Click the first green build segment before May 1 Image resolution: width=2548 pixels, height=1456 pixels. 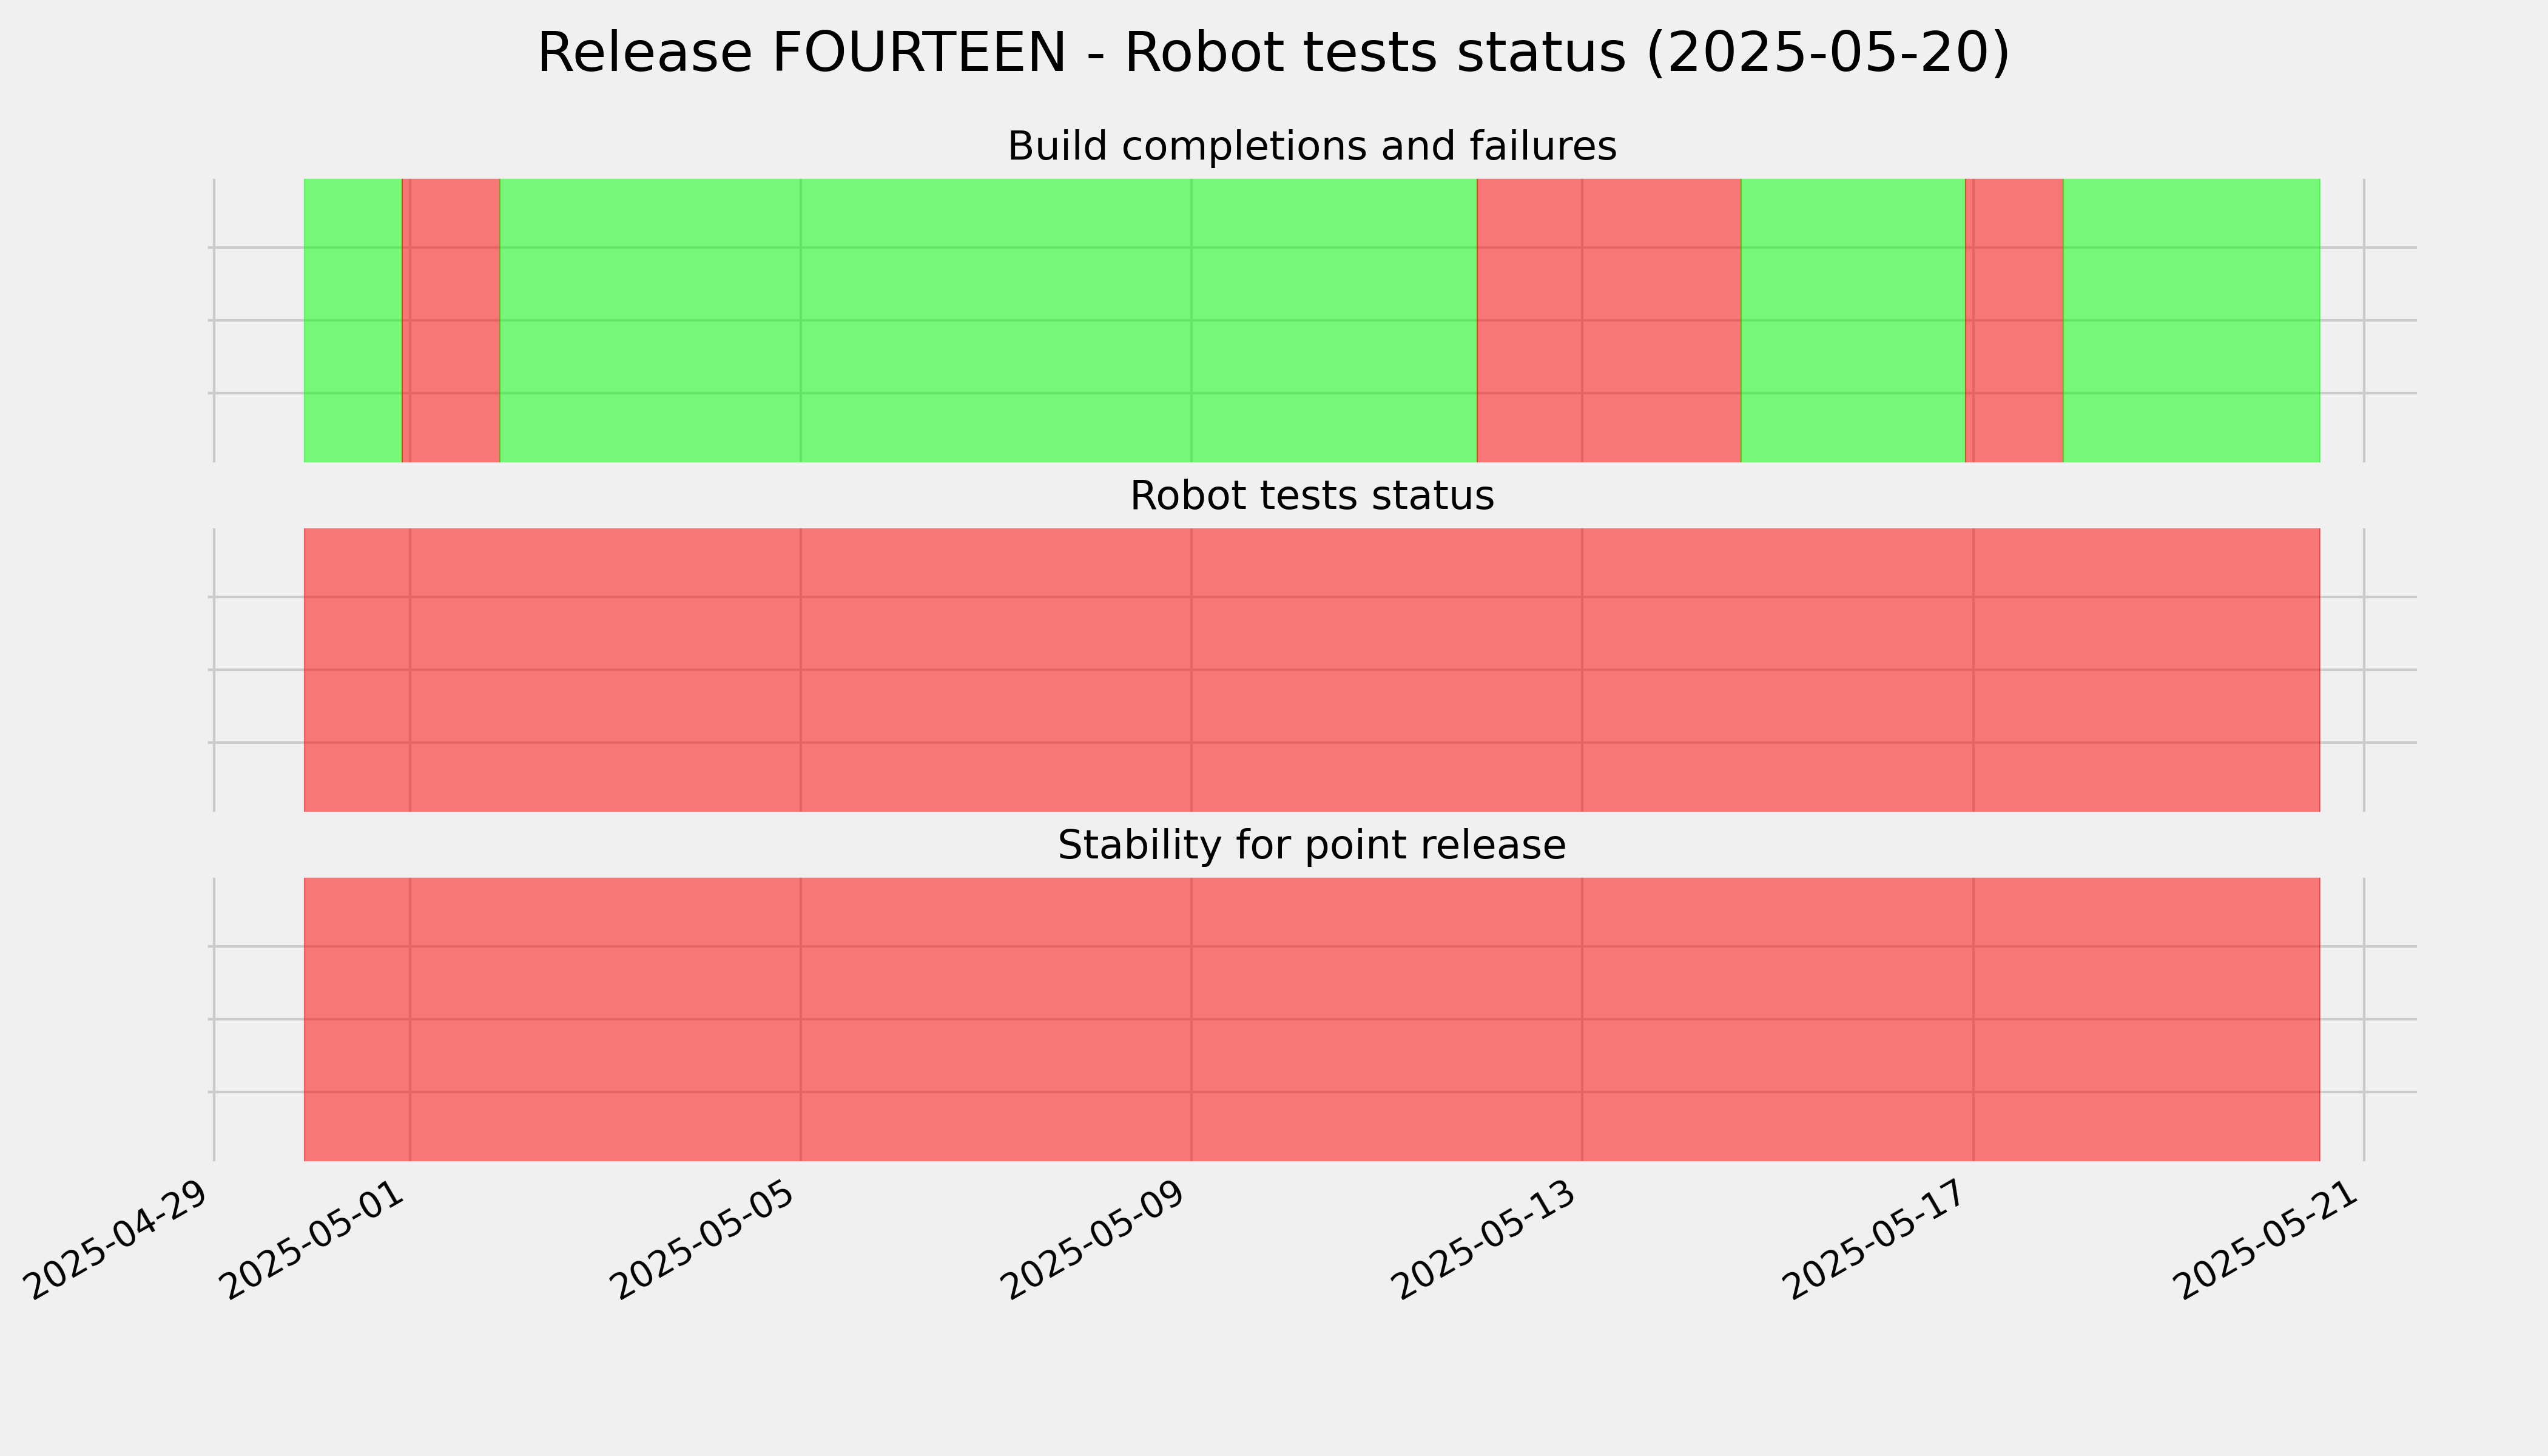[x=353, y=320]
